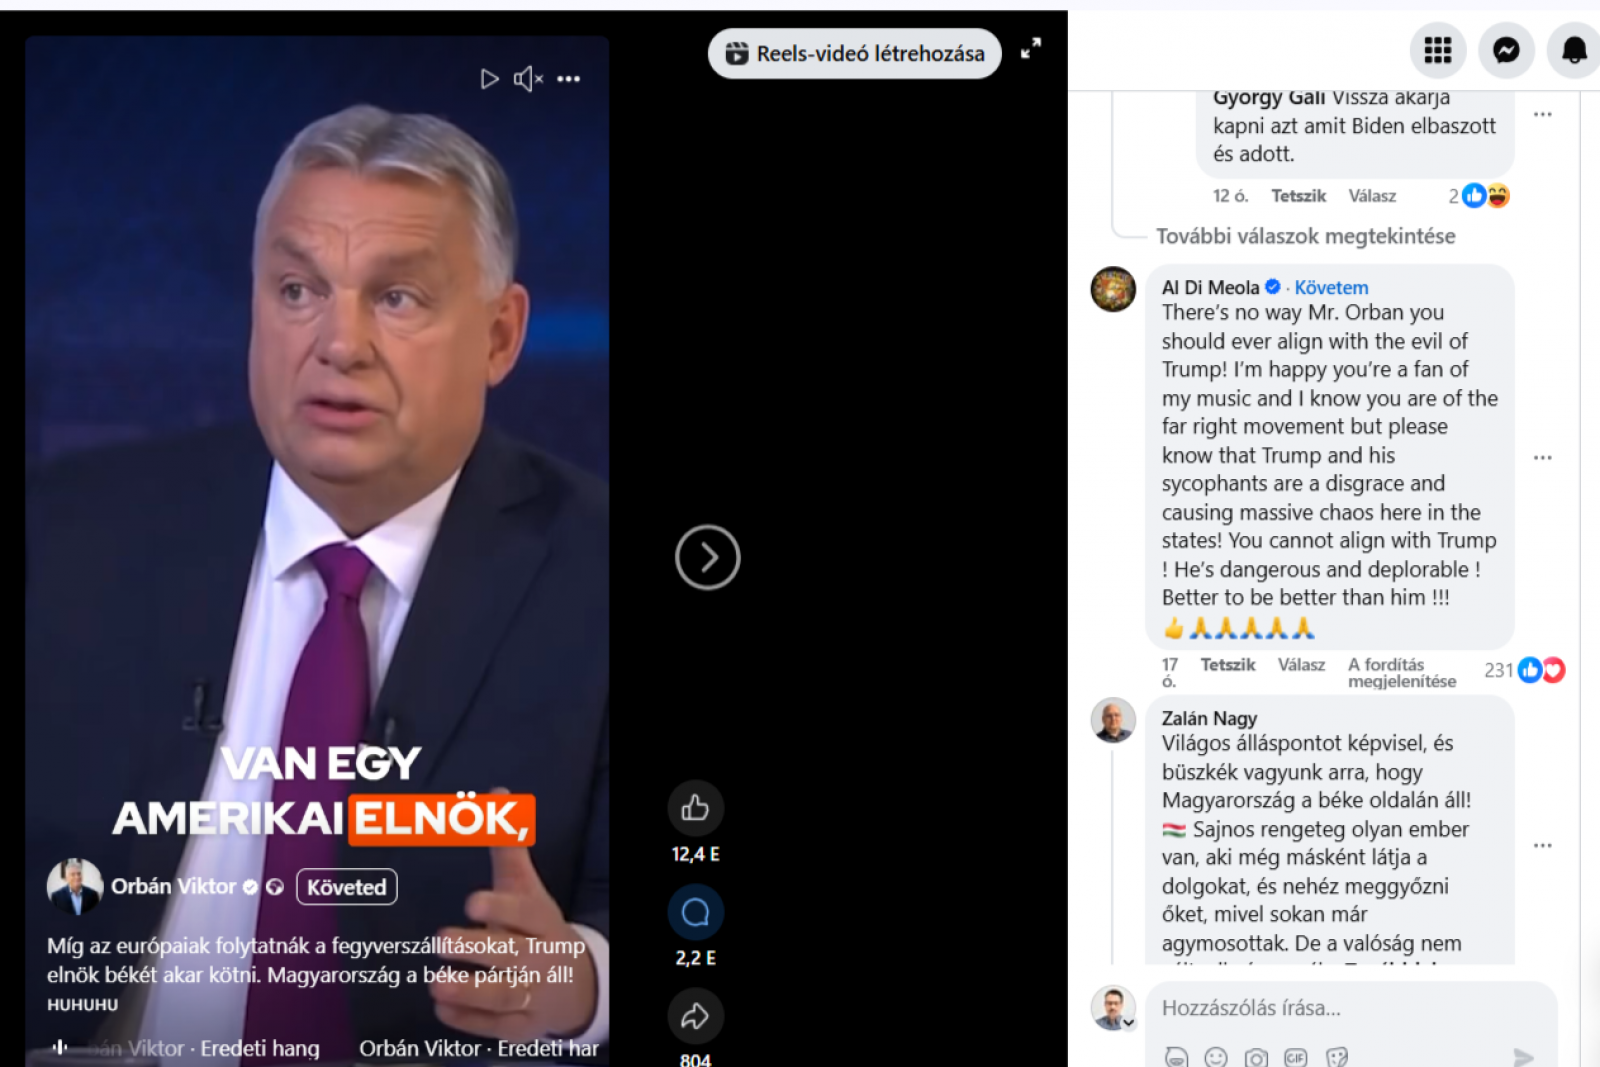Play the reel video

coord(489,79)
